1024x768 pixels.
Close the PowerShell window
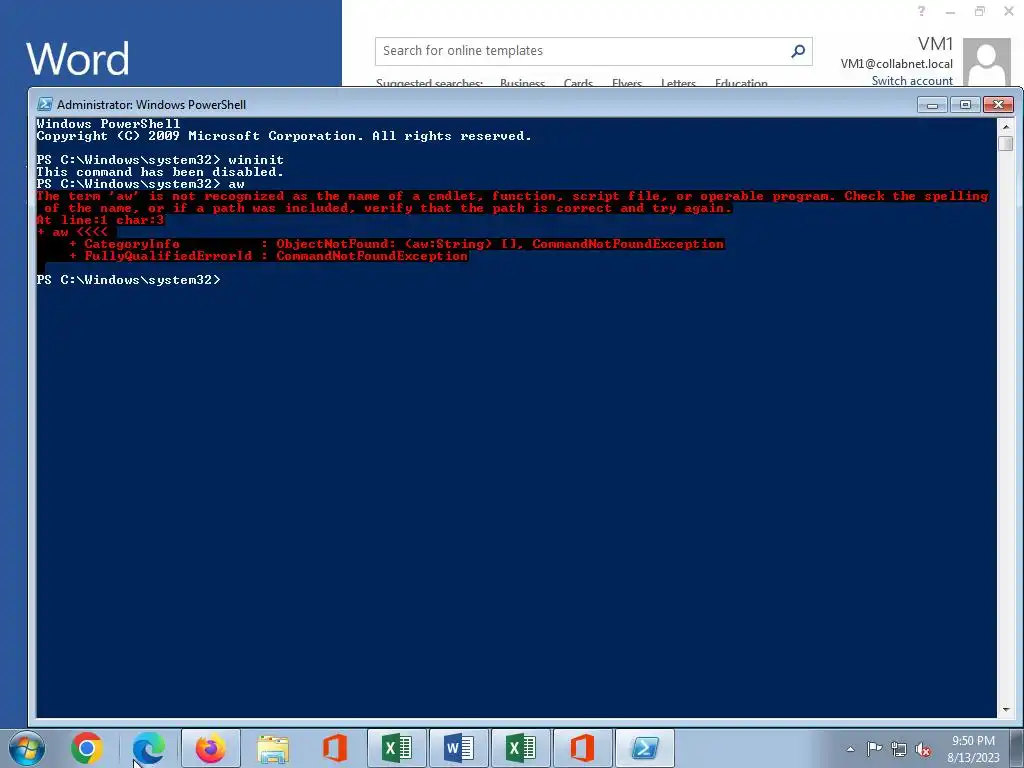[998, 104]
